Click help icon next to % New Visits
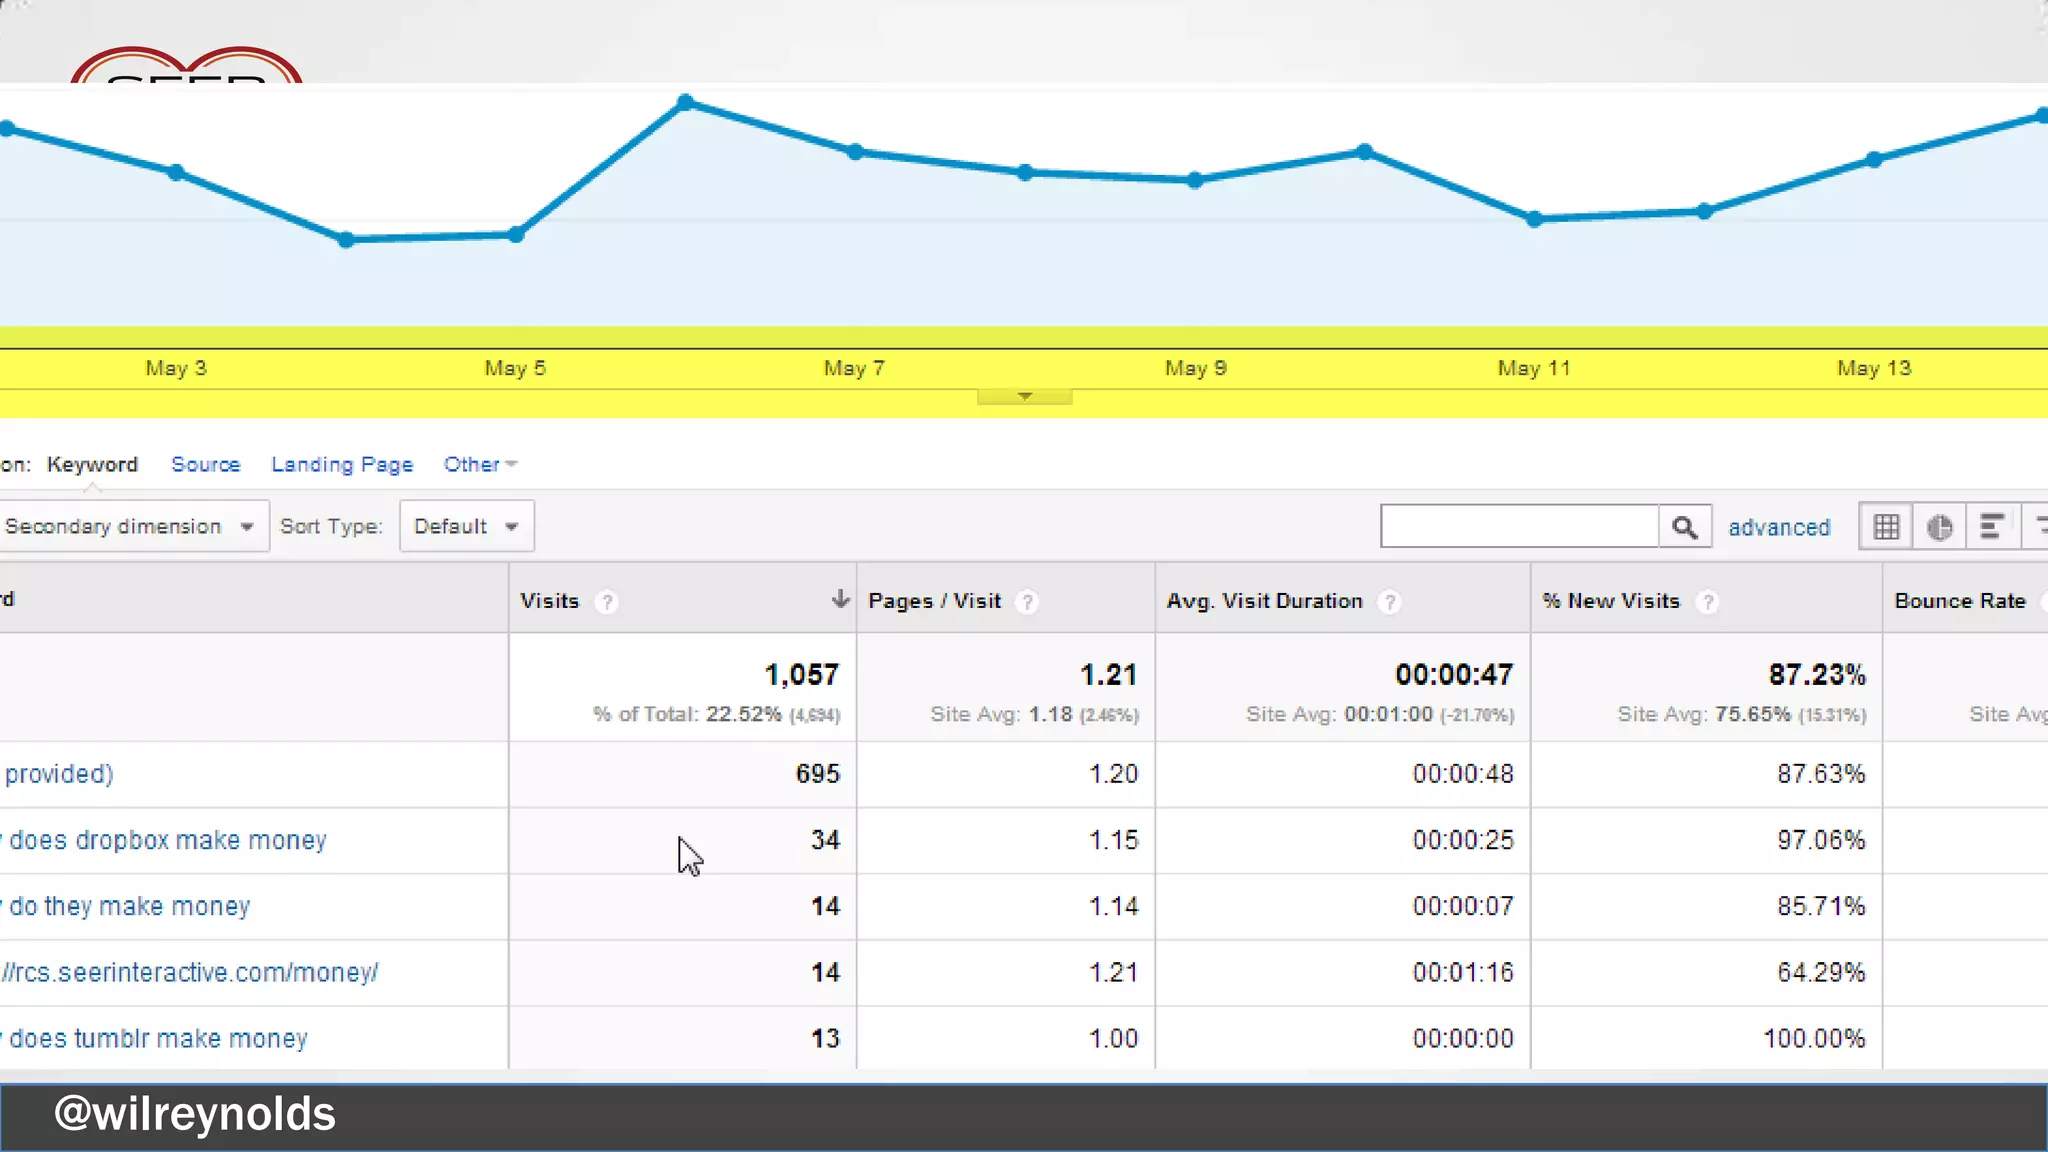The image size is (2048, 1152). 1708,602
